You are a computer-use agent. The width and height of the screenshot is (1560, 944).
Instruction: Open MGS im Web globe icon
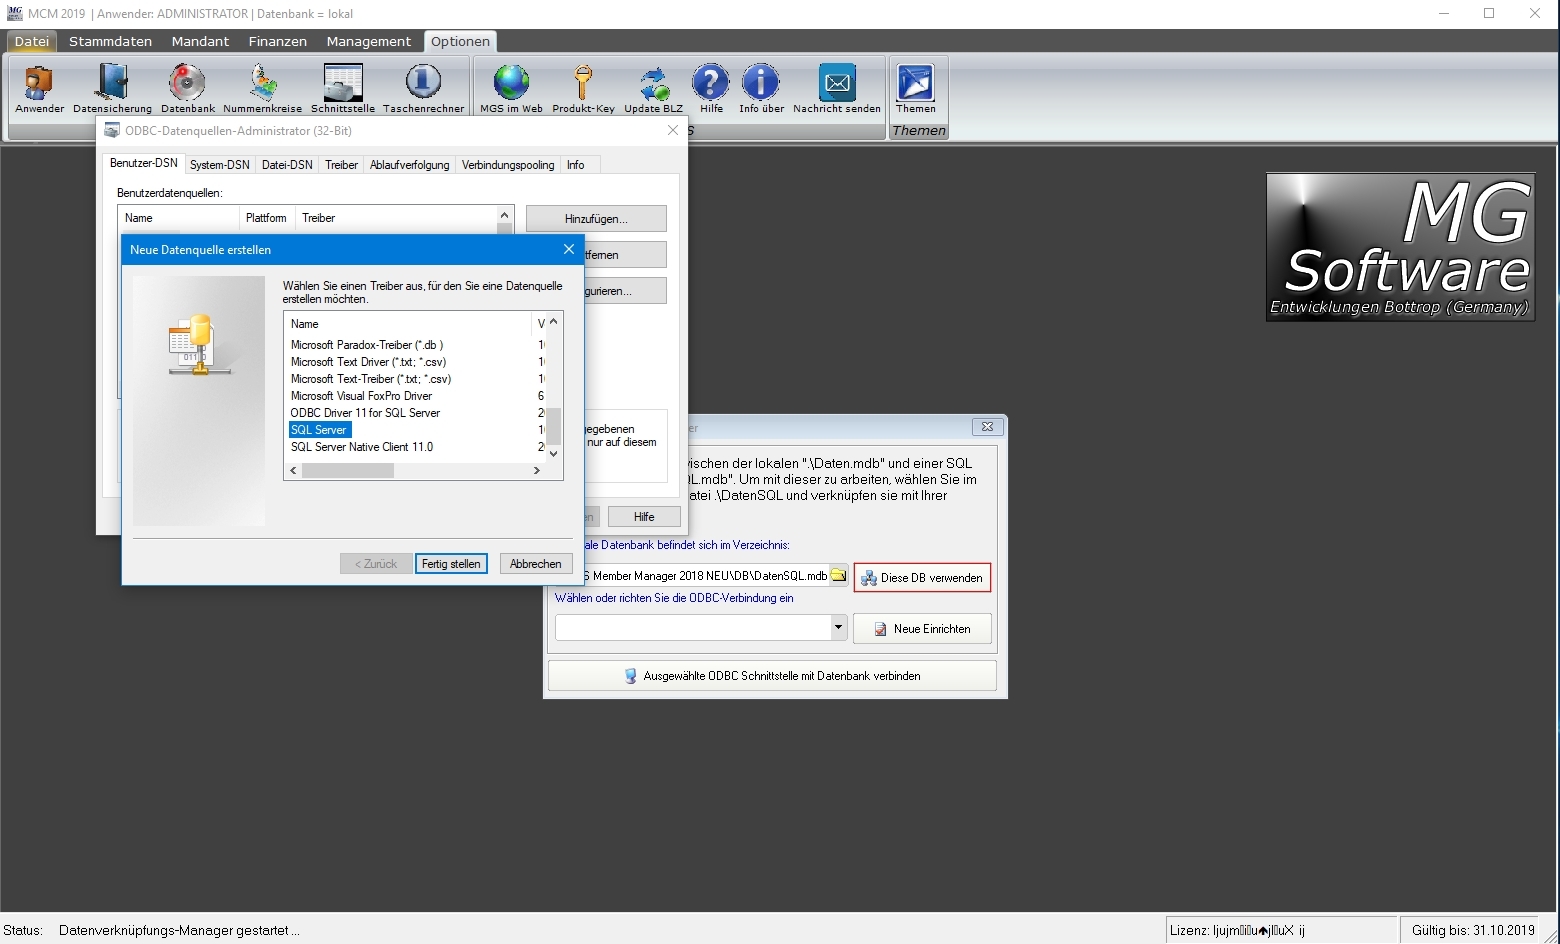(511, 89)
